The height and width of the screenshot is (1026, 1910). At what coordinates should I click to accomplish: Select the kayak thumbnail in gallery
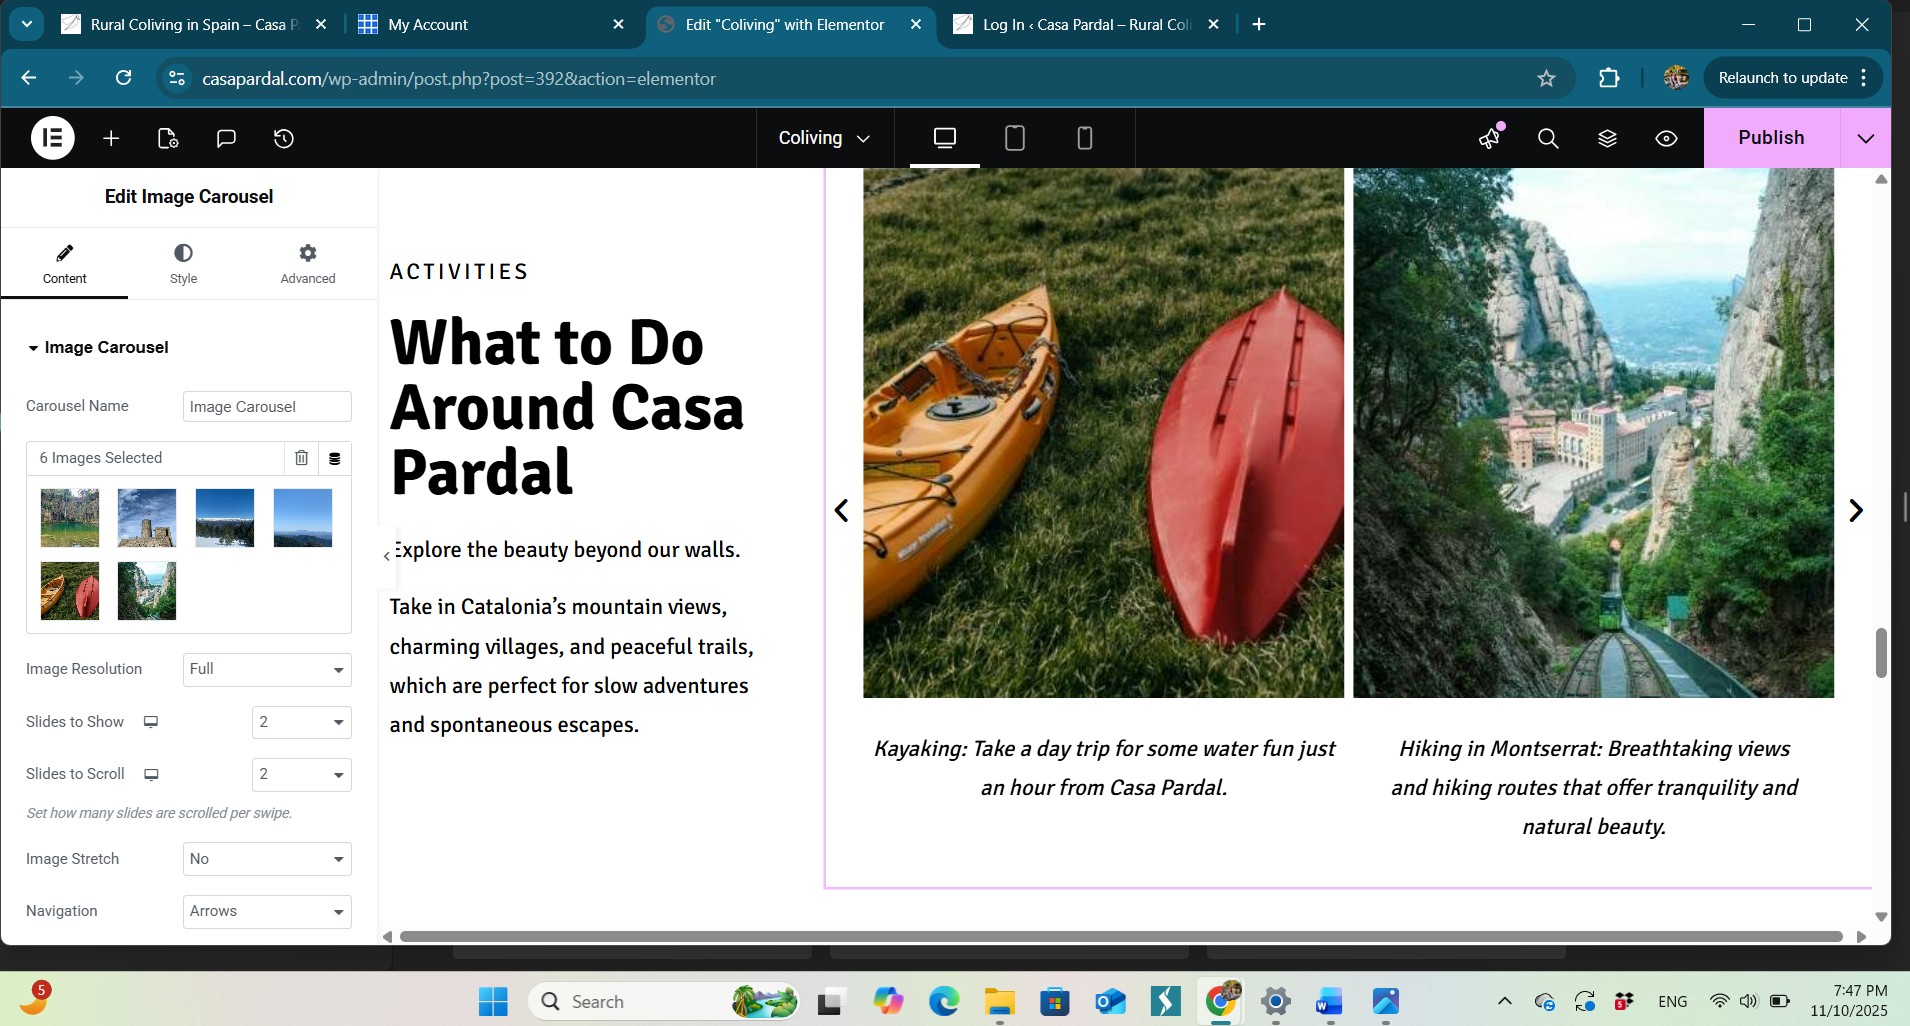click(x=70, y=591)
